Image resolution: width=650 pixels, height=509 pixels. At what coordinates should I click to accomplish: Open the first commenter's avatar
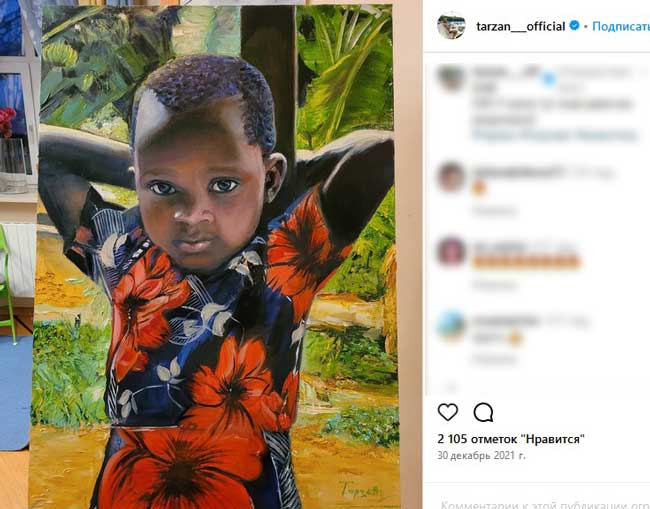tap(451, 77)
